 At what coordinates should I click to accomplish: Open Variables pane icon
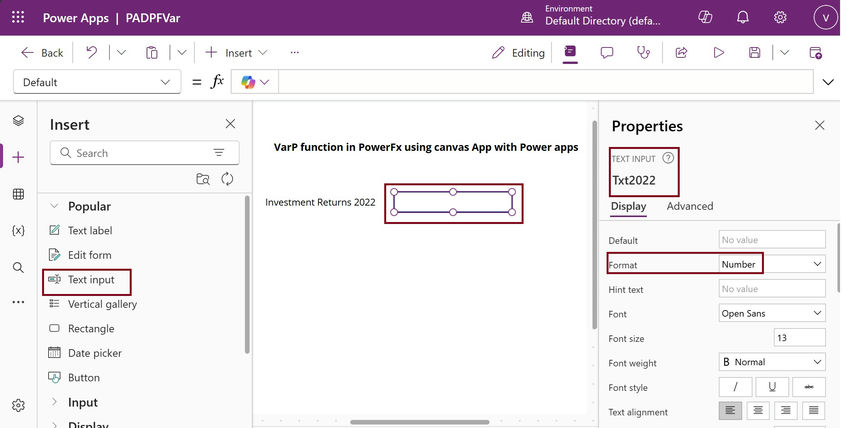[x=18, y=230]
